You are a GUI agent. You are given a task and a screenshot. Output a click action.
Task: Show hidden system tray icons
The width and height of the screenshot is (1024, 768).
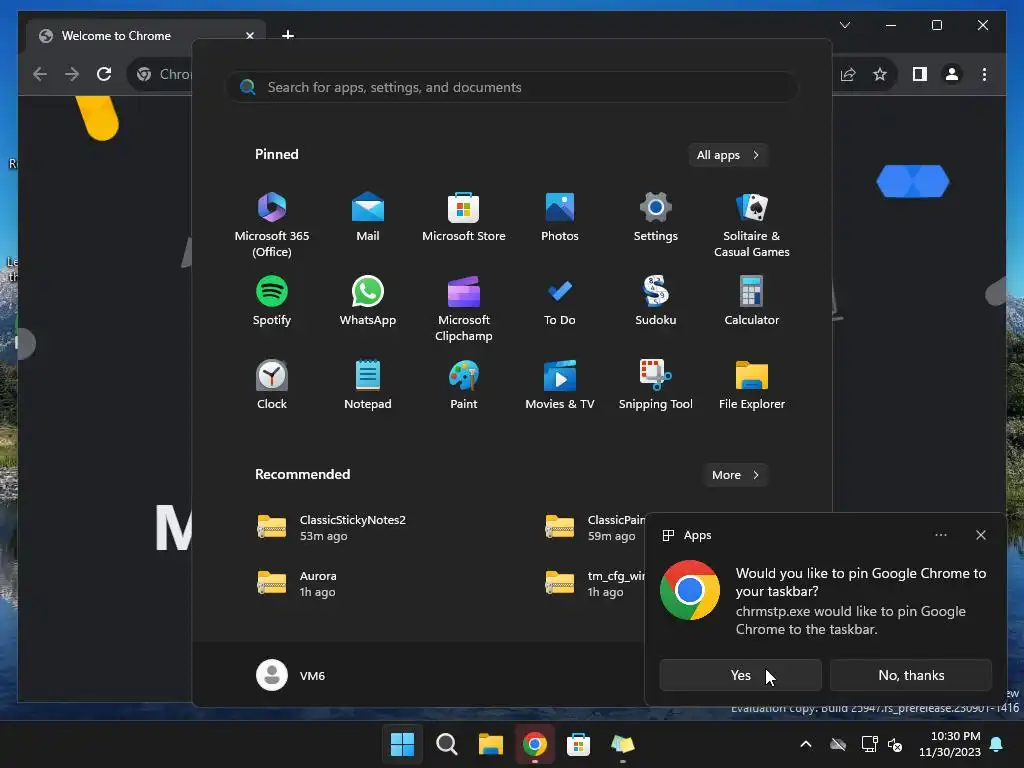[806, 744]
